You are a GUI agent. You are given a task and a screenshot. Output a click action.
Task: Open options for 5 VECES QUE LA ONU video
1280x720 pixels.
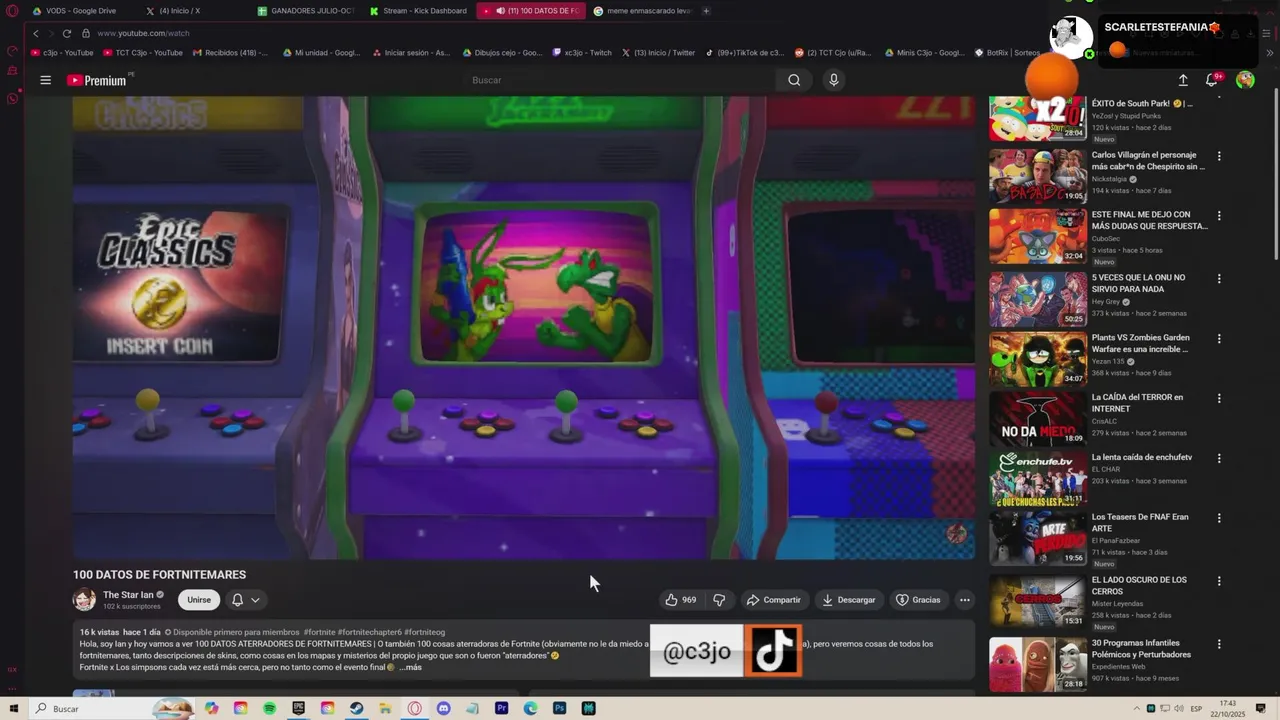click(1219, 278)
